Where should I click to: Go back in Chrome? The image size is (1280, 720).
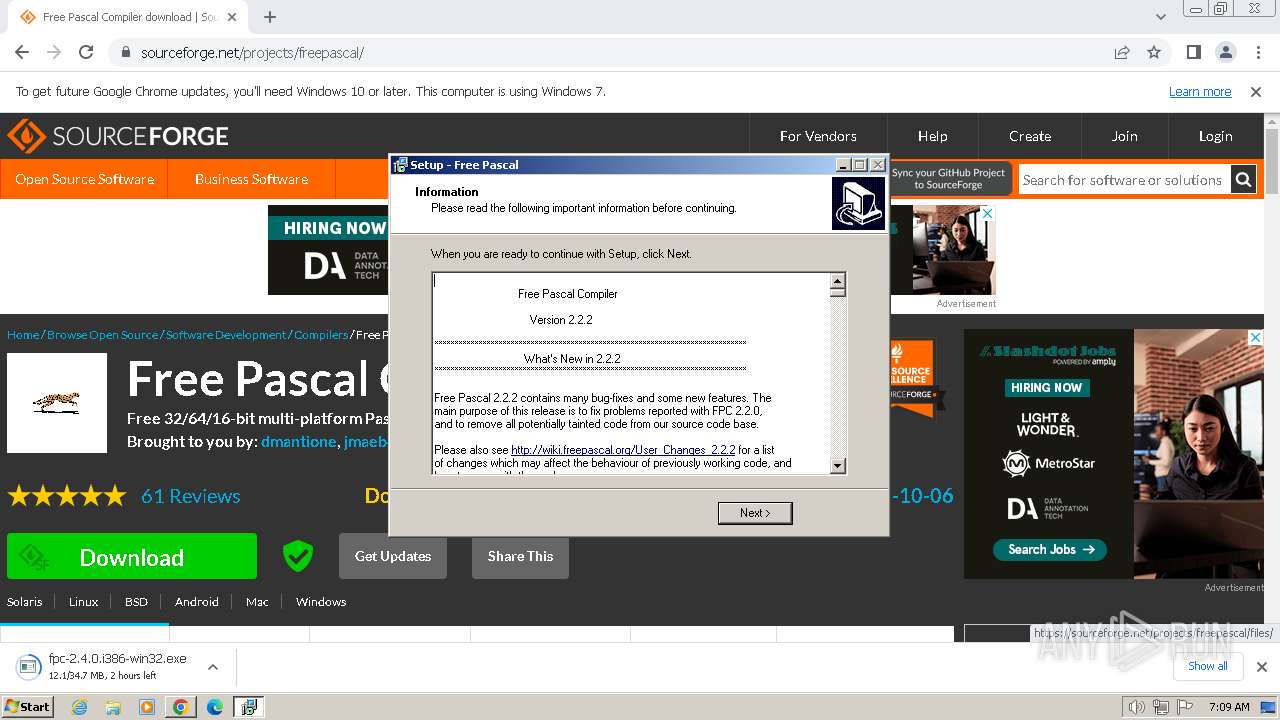pos(22,52)
